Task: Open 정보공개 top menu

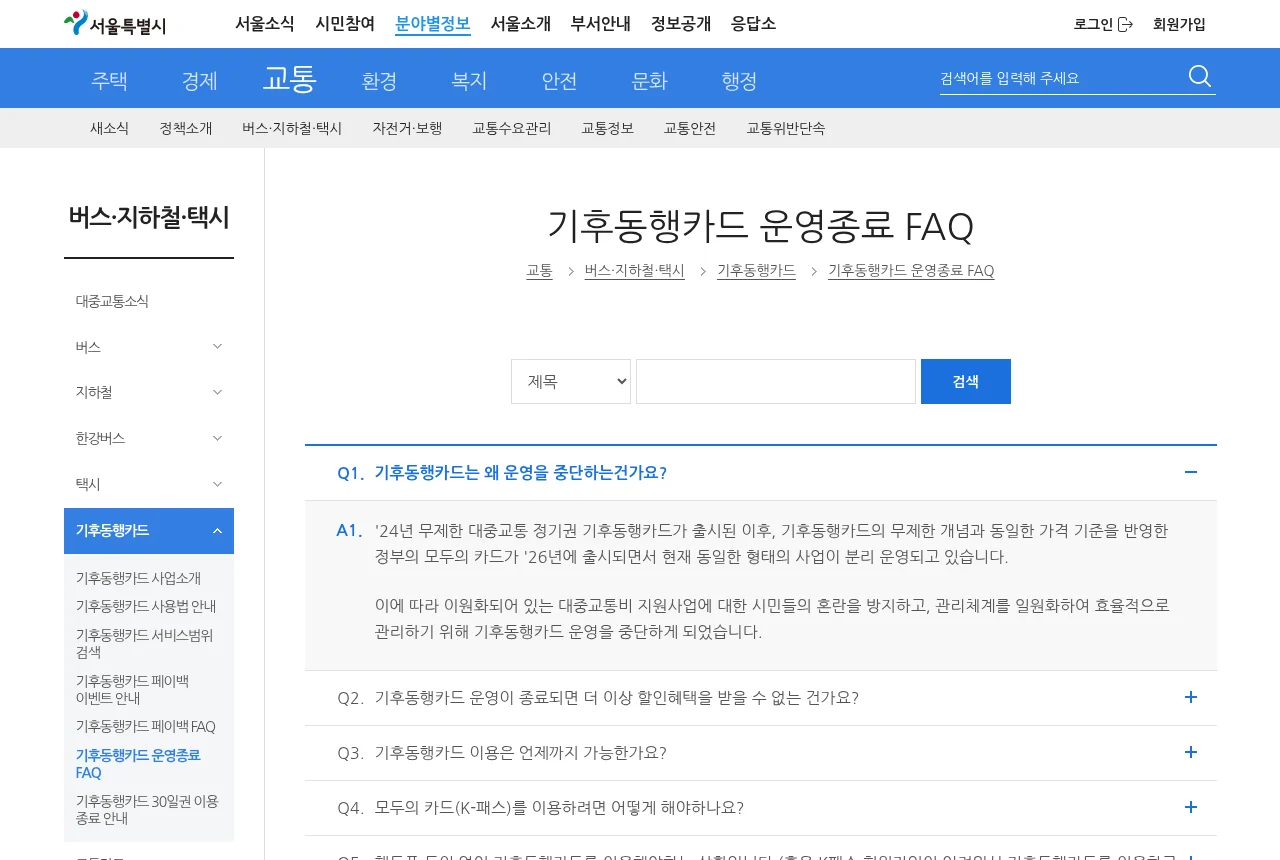Action: coord(681,24)
